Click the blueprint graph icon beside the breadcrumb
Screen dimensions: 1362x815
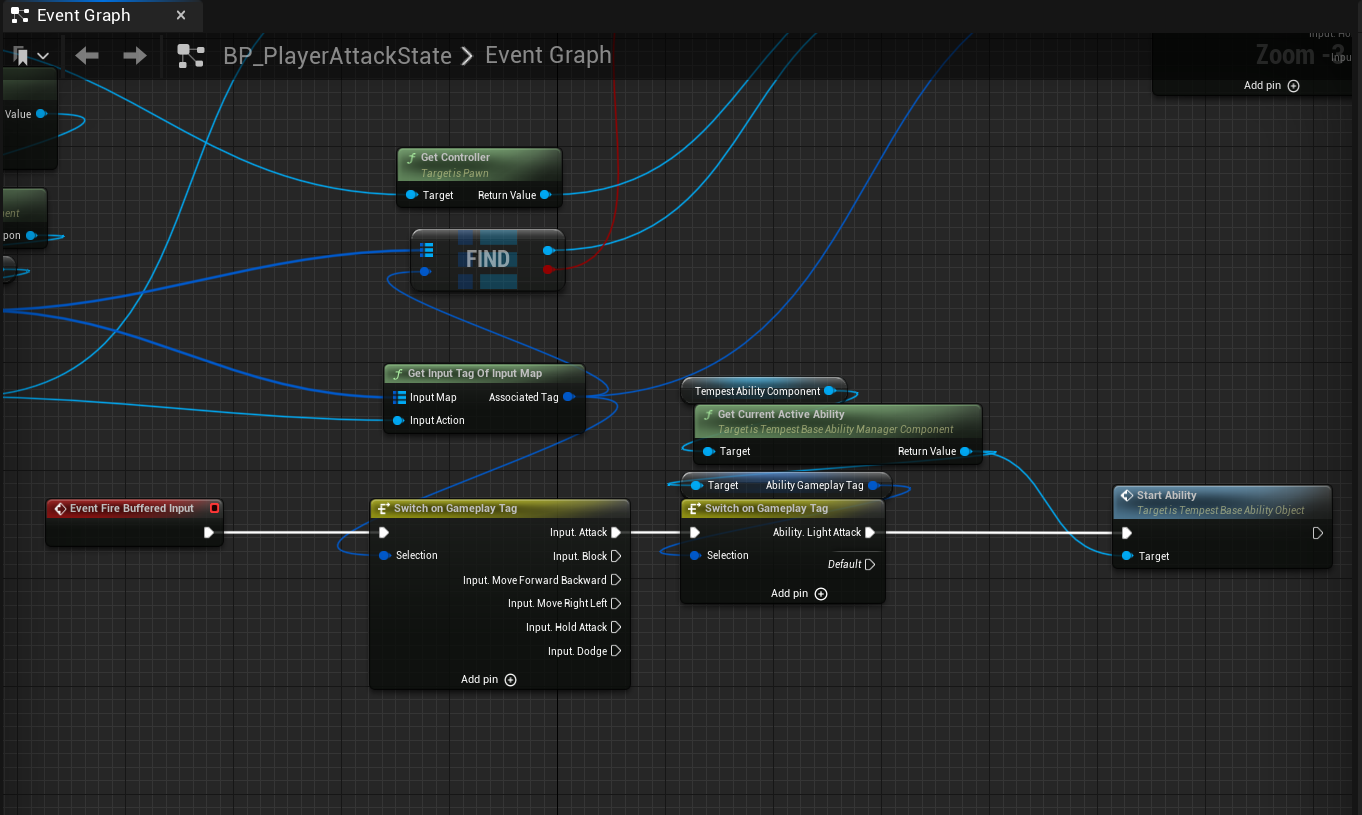coord(189,56)
